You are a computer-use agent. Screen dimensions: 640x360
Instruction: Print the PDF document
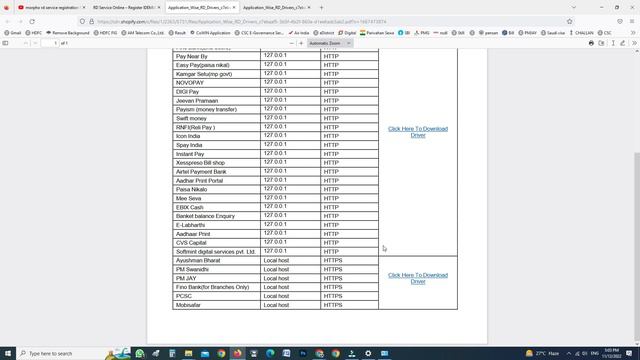pyautogui.click(x=591, y=43)
